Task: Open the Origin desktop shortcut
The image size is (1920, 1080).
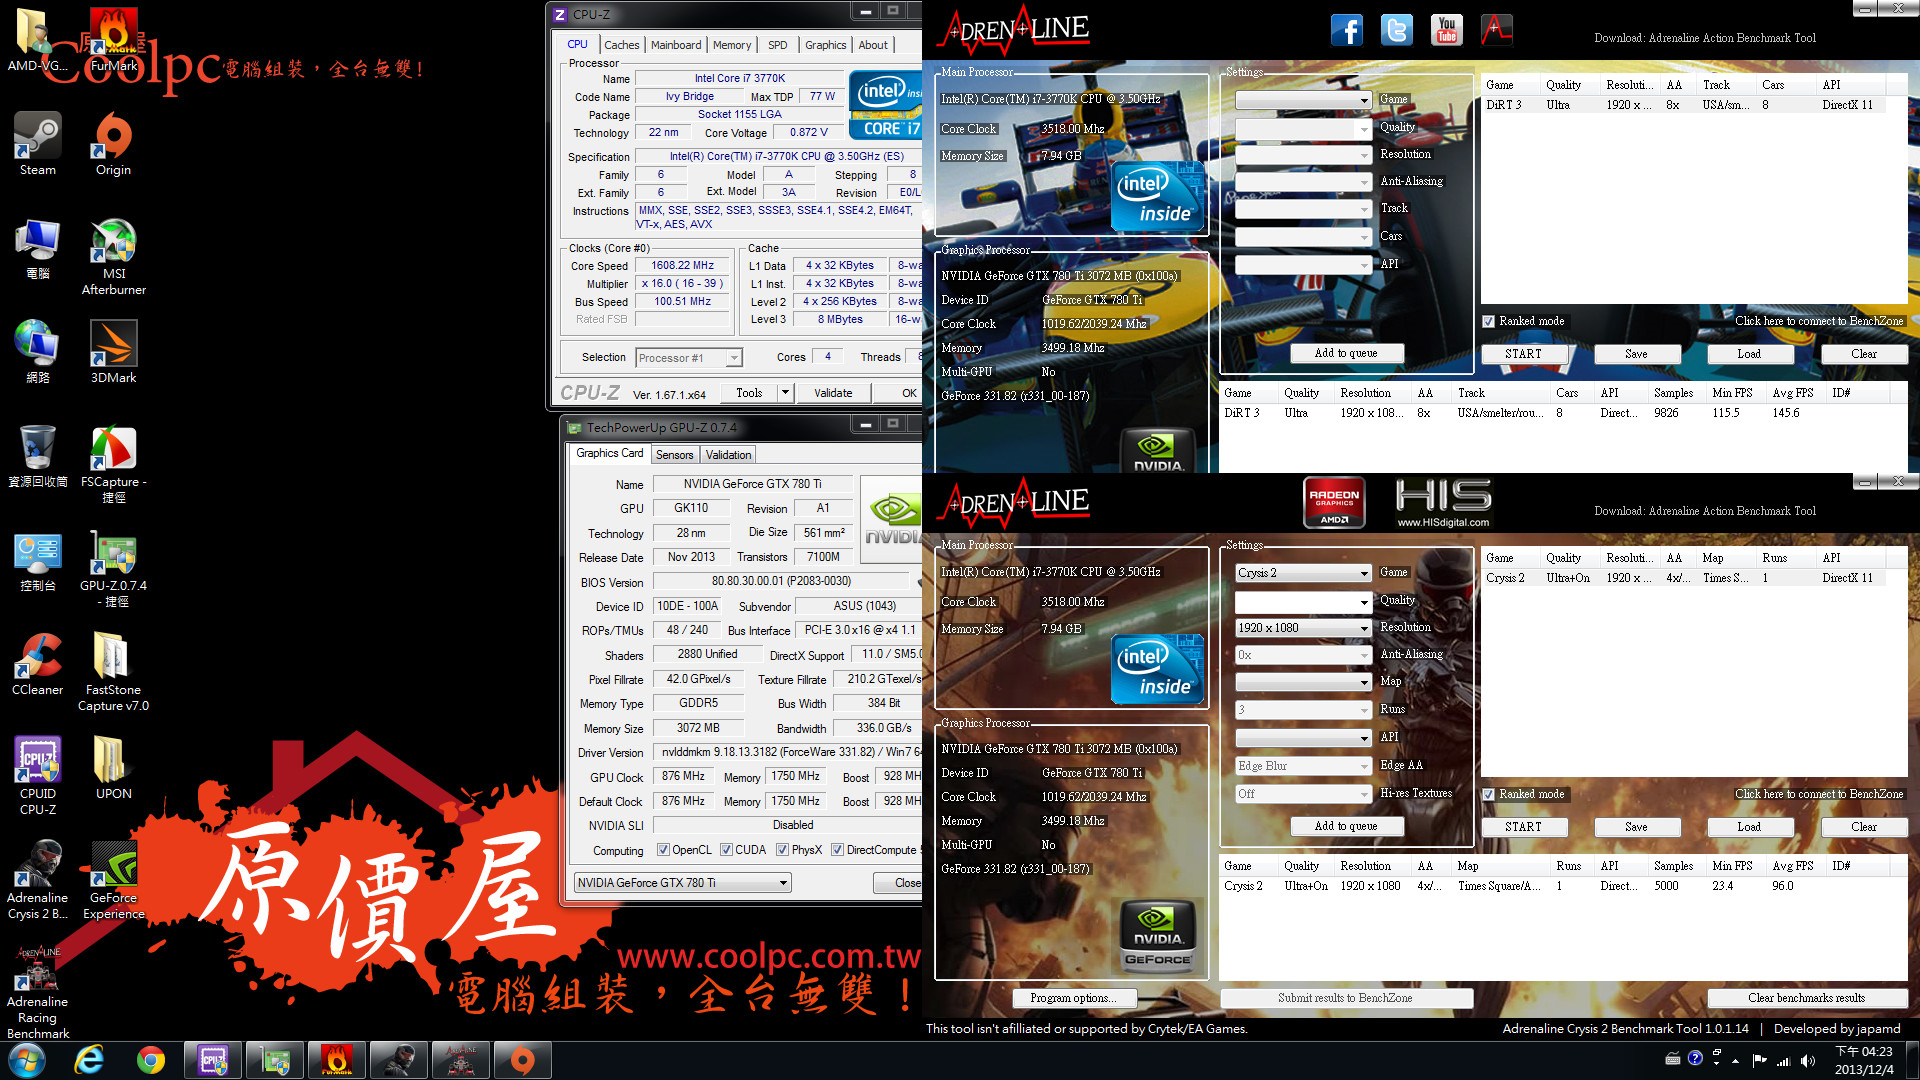Action: click(x=113, y=145)
